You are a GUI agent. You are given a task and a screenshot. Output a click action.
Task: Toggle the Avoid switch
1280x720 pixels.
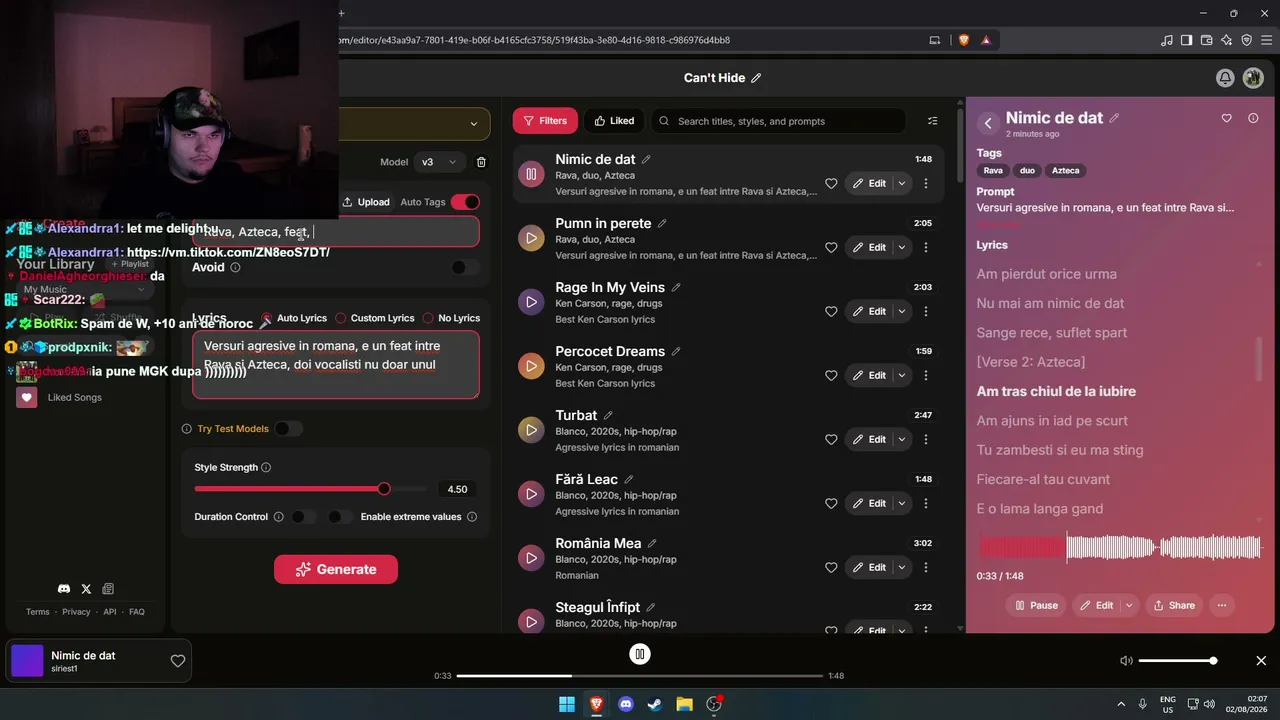click(x=465, y=267)
